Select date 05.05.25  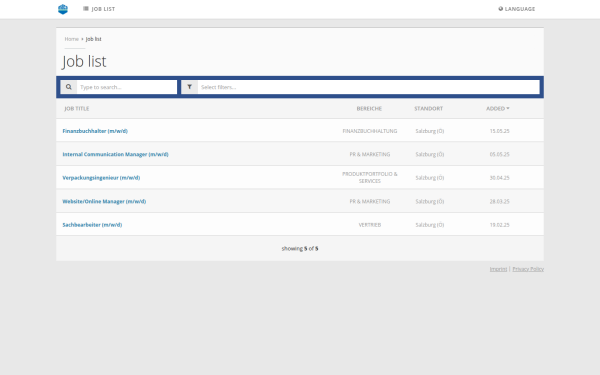[499, 154]
